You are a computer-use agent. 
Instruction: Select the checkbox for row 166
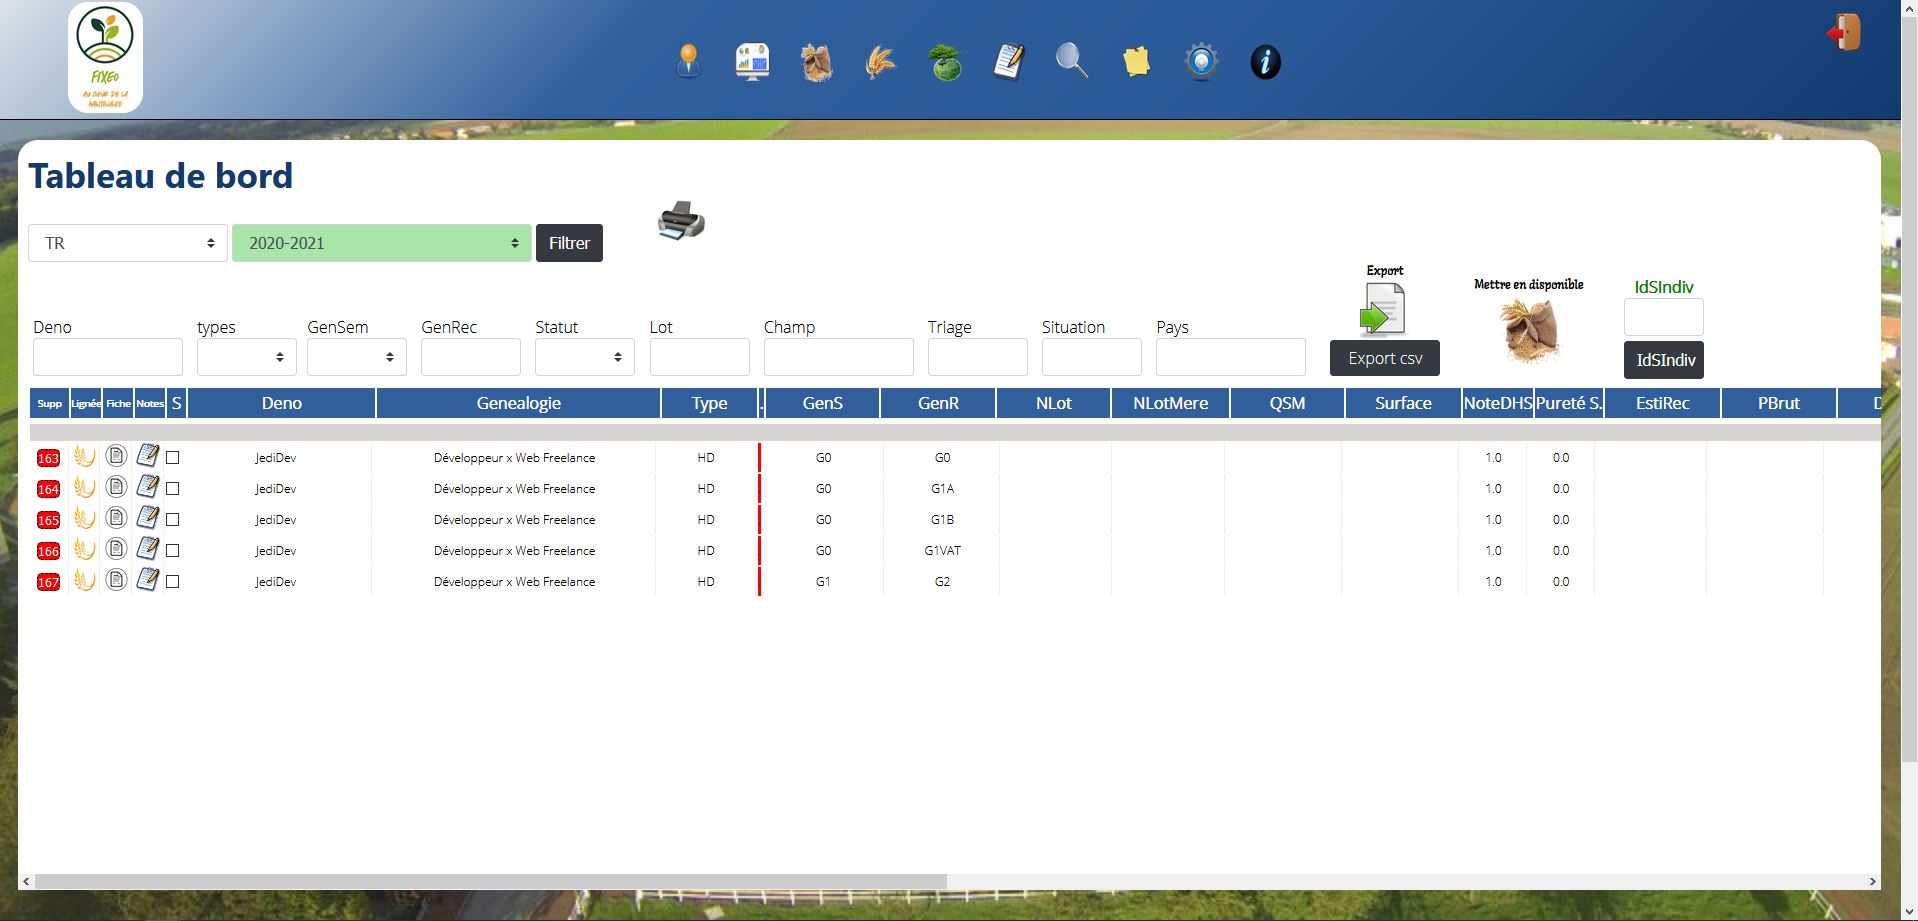click(173, 551)
